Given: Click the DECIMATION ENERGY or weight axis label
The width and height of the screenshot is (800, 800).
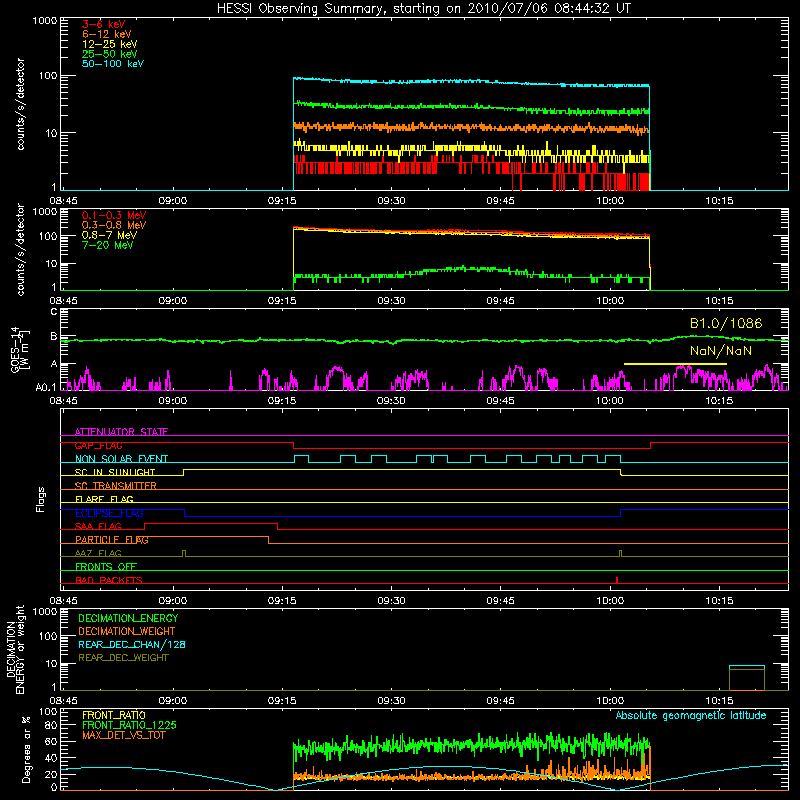Looking at the screenshot, I should pos(15,649).
